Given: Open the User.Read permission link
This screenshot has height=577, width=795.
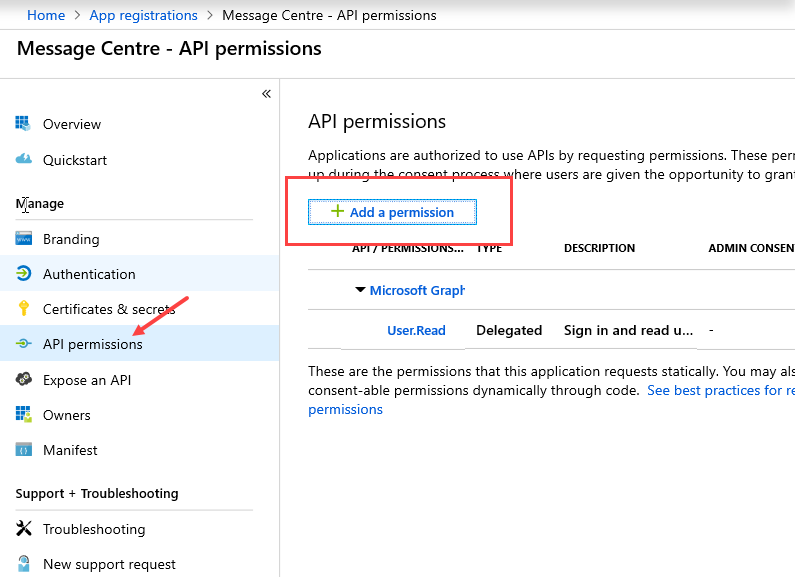Looking at the screenshot, I should point(416,331).
